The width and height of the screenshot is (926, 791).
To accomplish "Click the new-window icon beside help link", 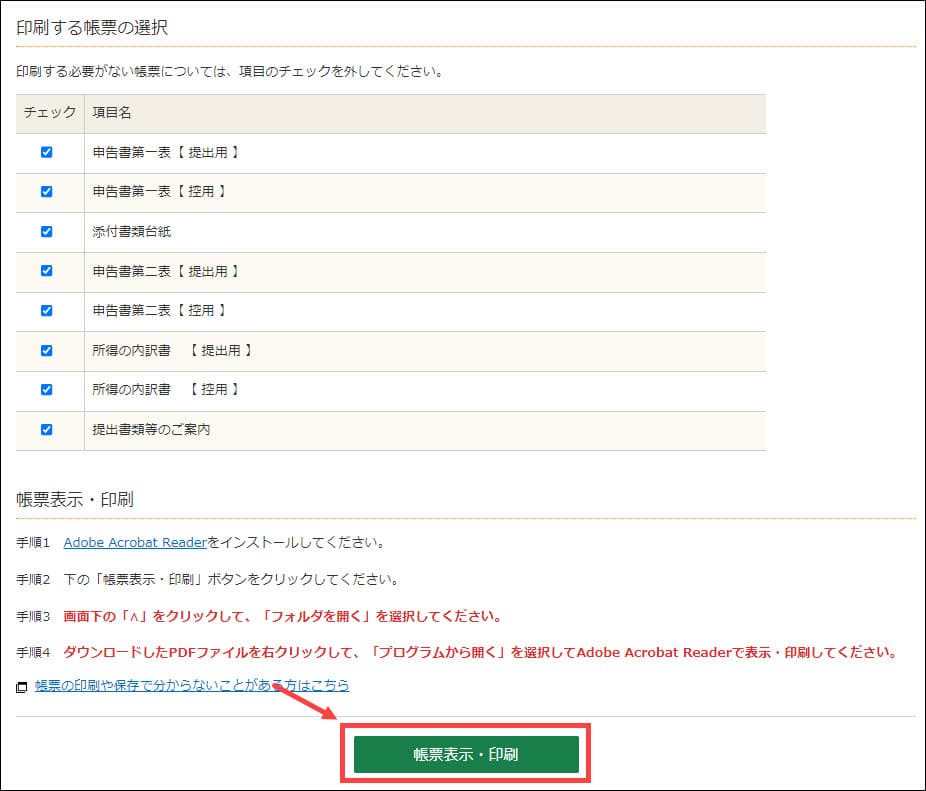I will point(22,687).
